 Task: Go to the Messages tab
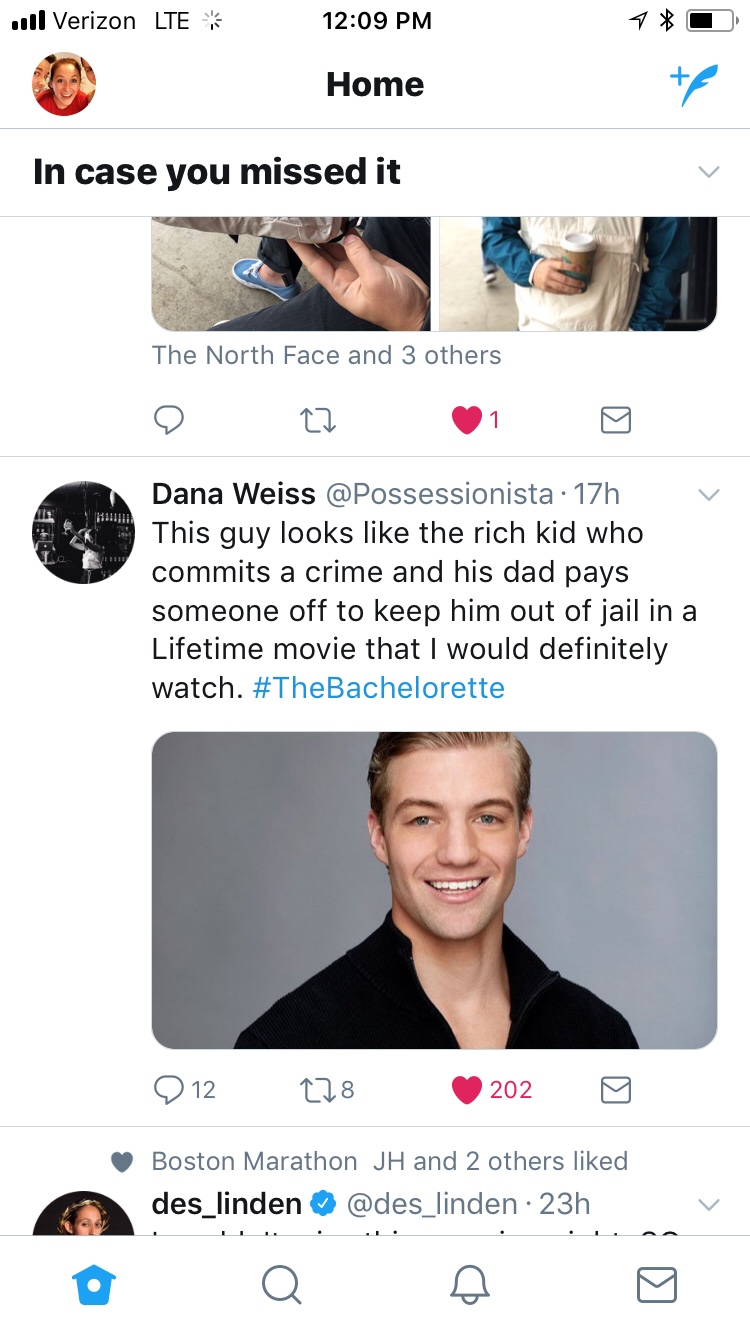point(656,1285)
